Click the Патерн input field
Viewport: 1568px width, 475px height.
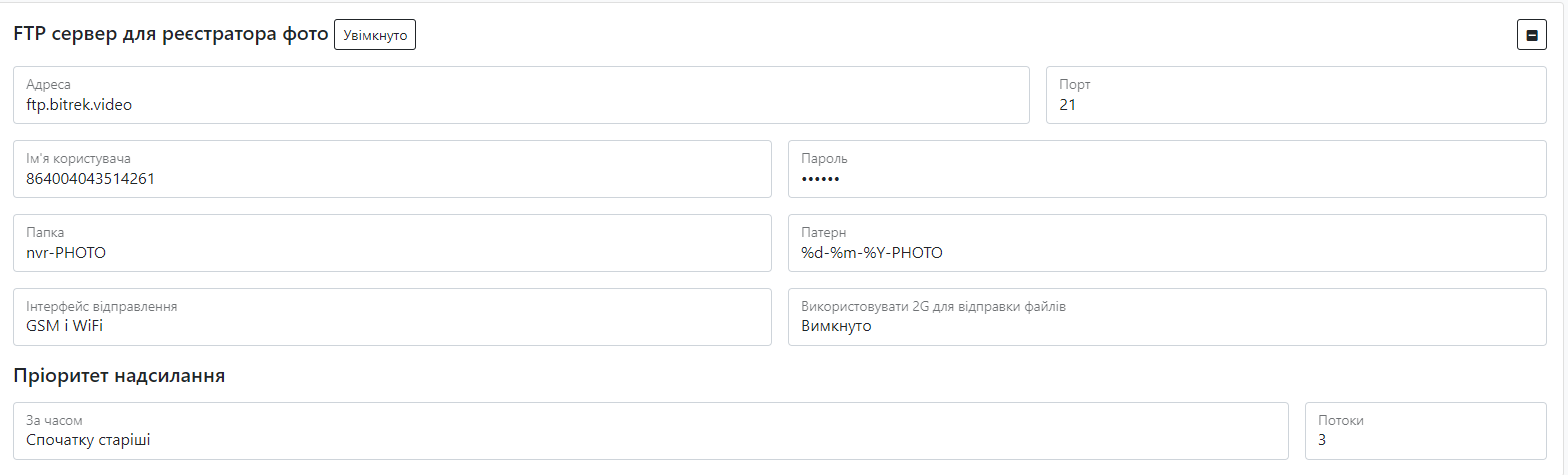(x=1167, y=243)
